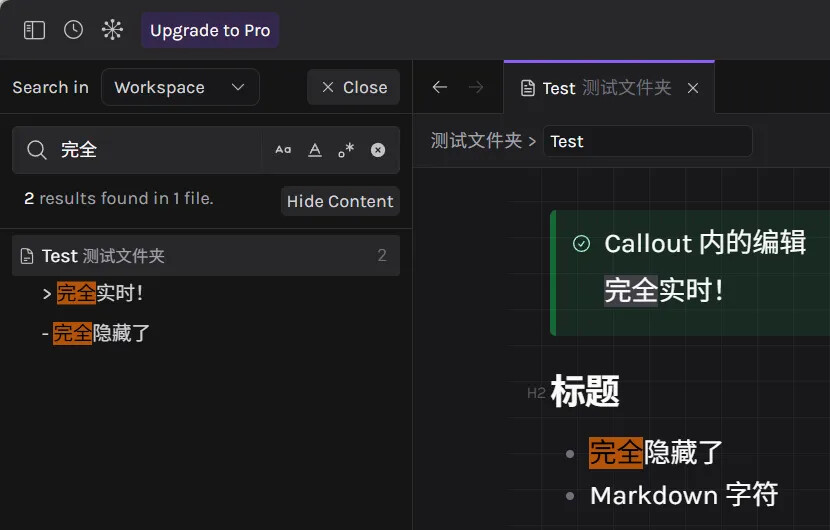Viewport: 830px width, 530px height.
Task: Toggle regular expression search option
Action: pyautogui.click(x=346, y=150)
